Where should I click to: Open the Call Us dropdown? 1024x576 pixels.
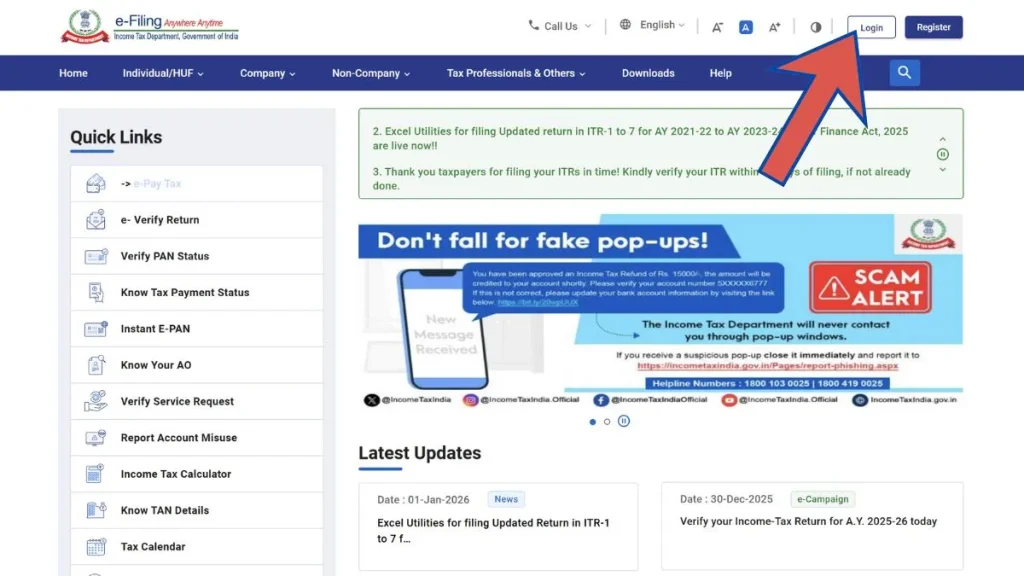[557, 24]
